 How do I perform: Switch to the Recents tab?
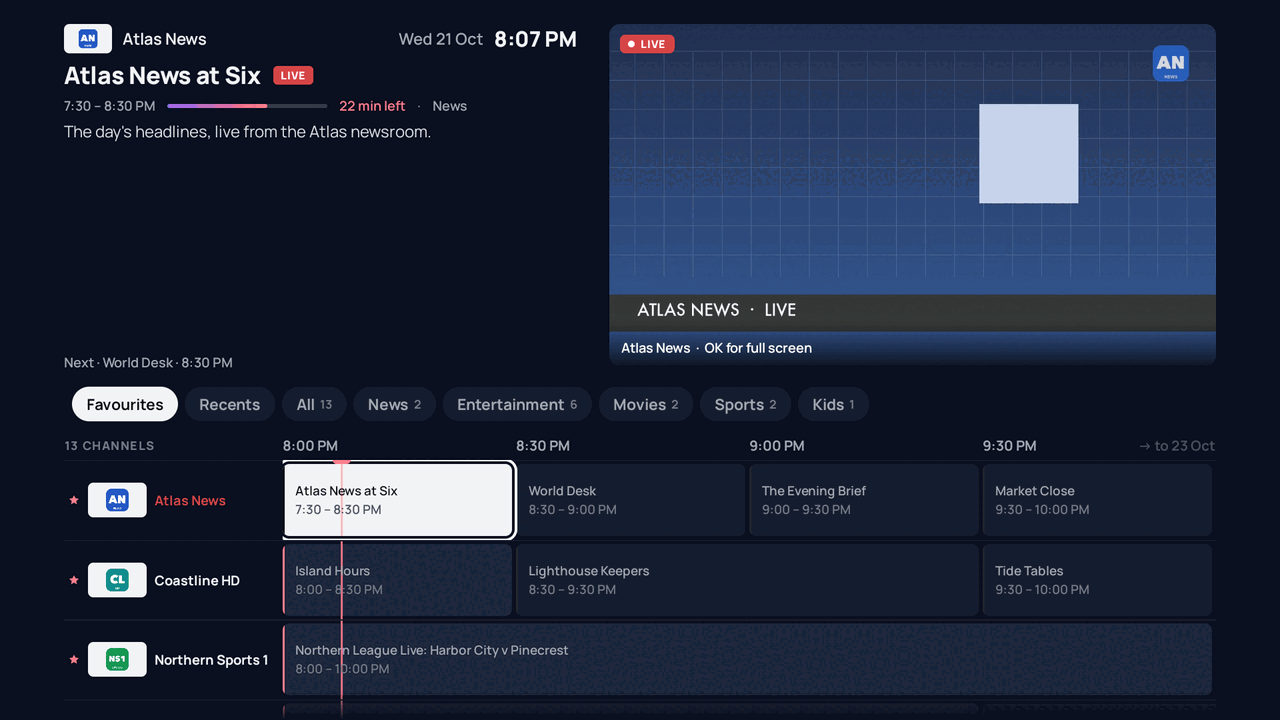pos(230,404)
